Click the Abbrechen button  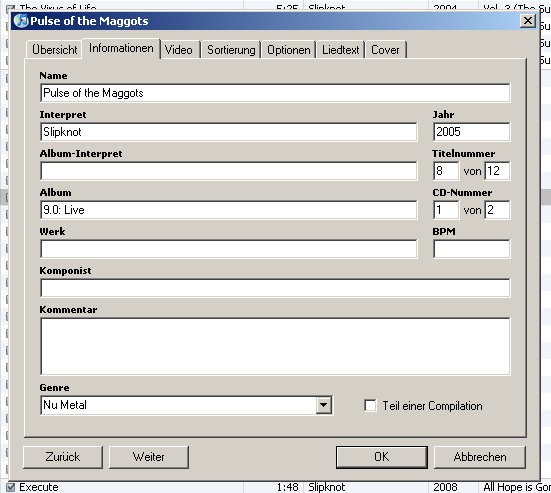point(480,457)
